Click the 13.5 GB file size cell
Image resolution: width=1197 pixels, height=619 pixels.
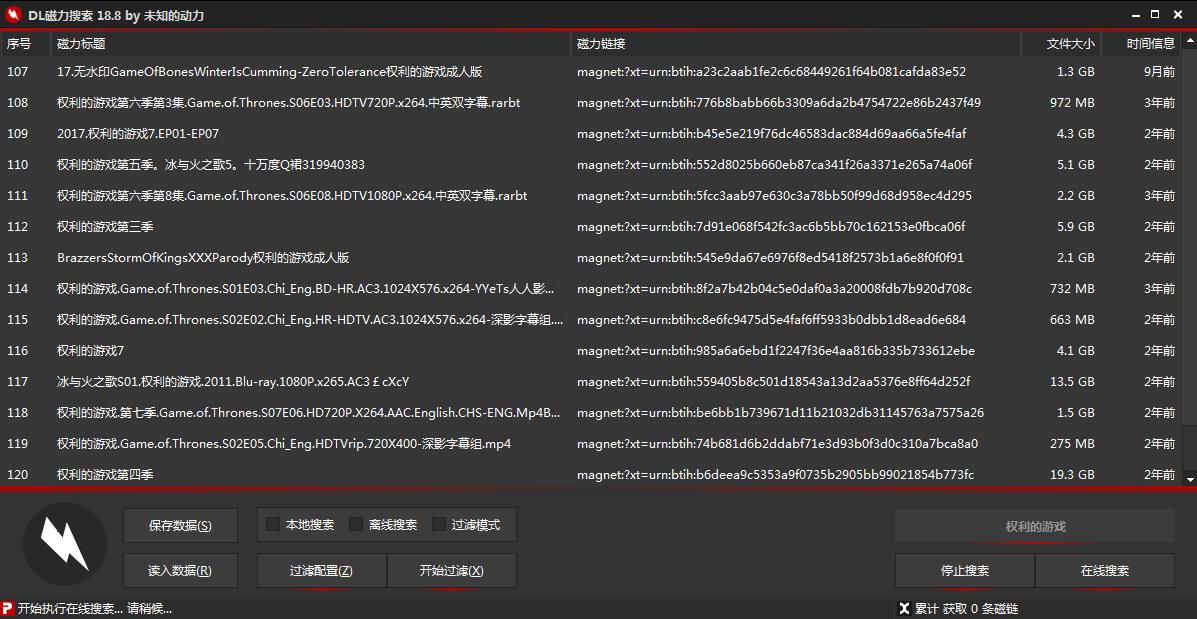[1073, 382]
